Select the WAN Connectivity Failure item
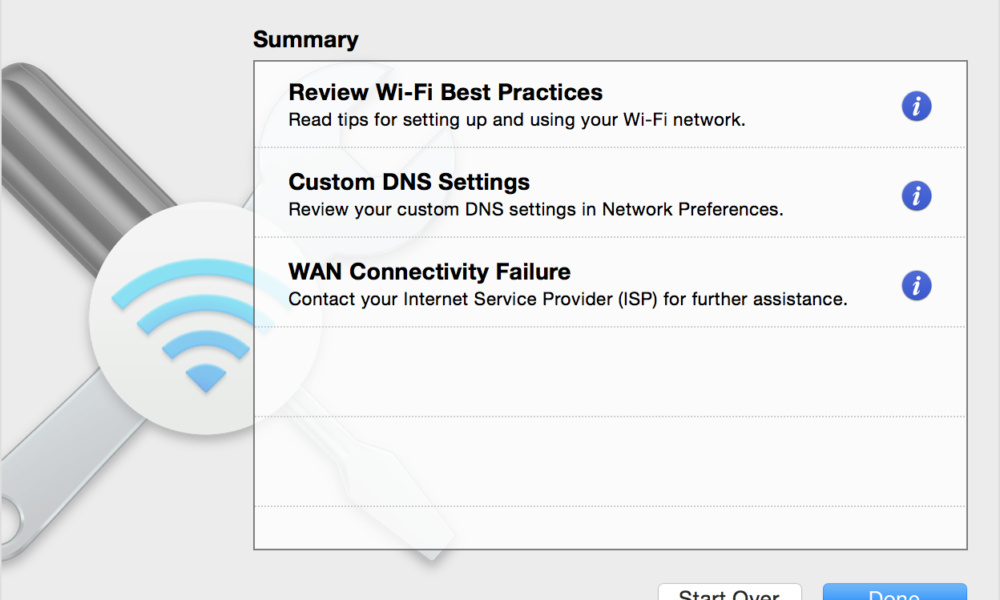 (x=560, y=283)
